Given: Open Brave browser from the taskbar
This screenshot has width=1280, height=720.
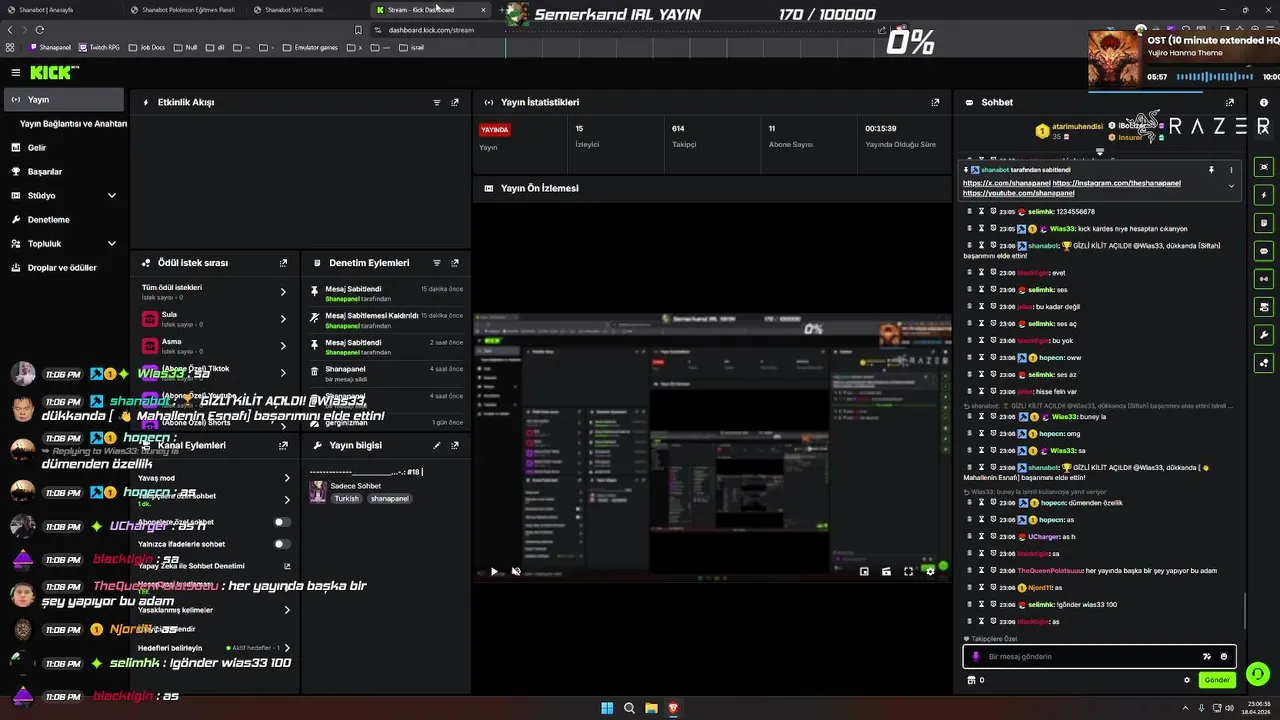Looking at the screenshot, I should (673, 708).
